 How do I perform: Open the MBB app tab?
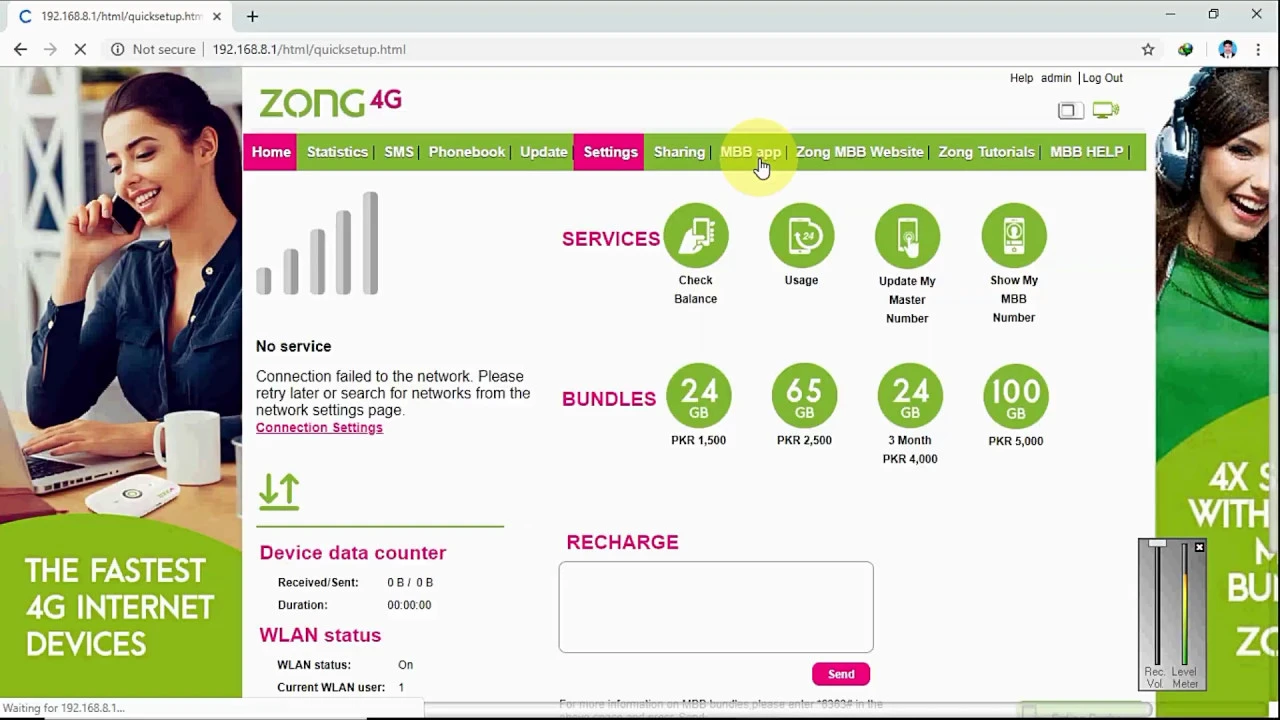750,152
